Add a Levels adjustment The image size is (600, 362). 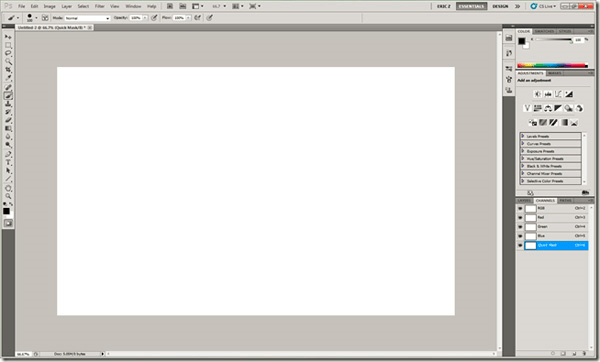pyautogui.click(x=548, y=94)
